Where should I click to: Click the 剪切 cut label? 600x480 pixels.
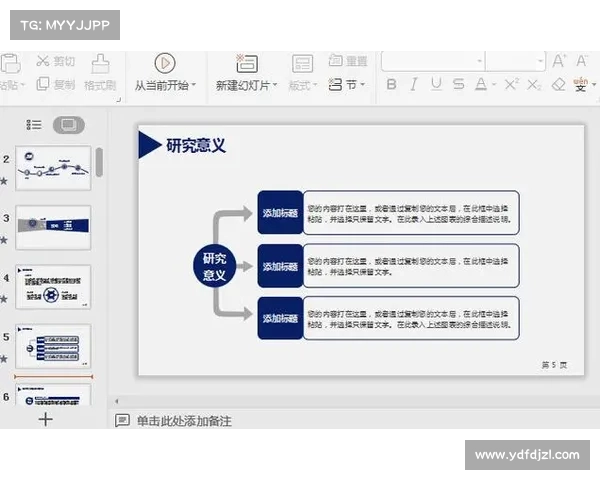click(x=64, y=61)
